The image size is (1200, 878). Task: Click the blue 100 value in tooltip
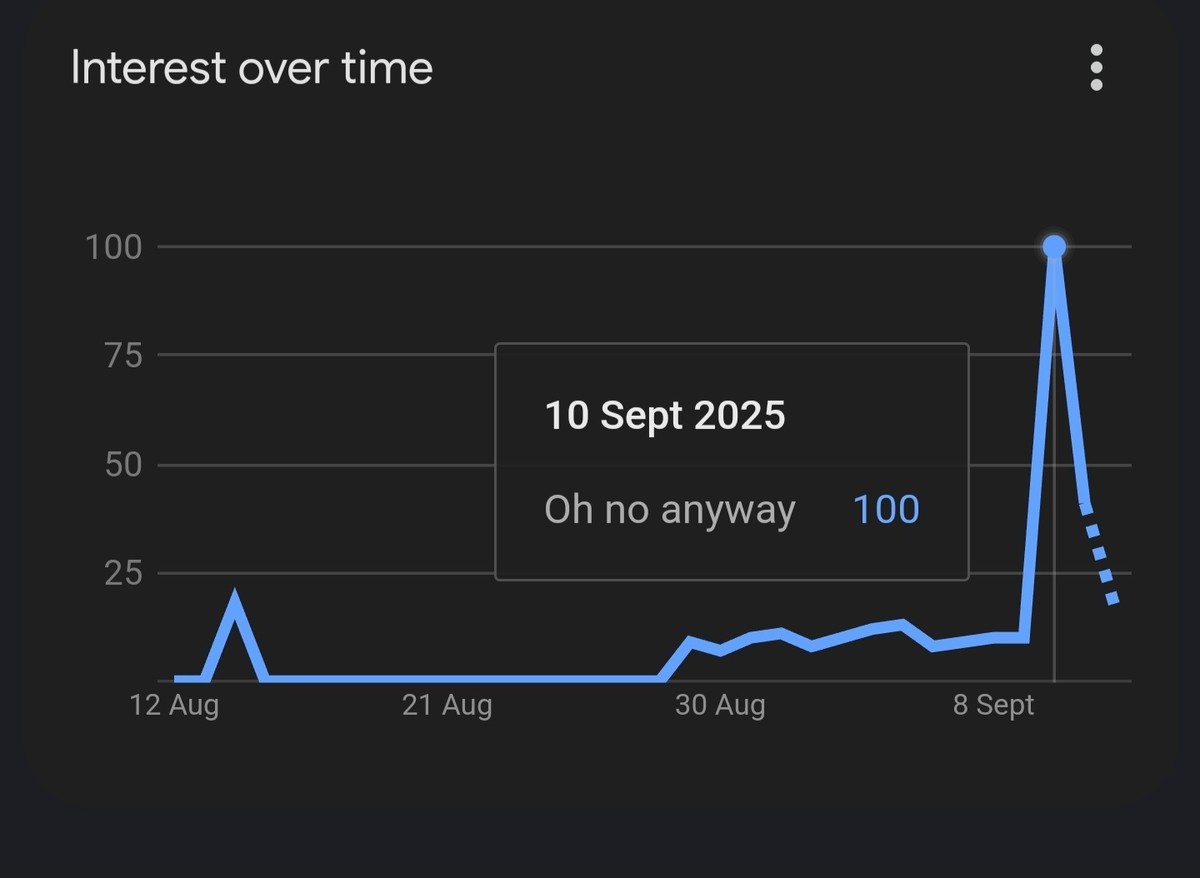click(x=886, y=510)
